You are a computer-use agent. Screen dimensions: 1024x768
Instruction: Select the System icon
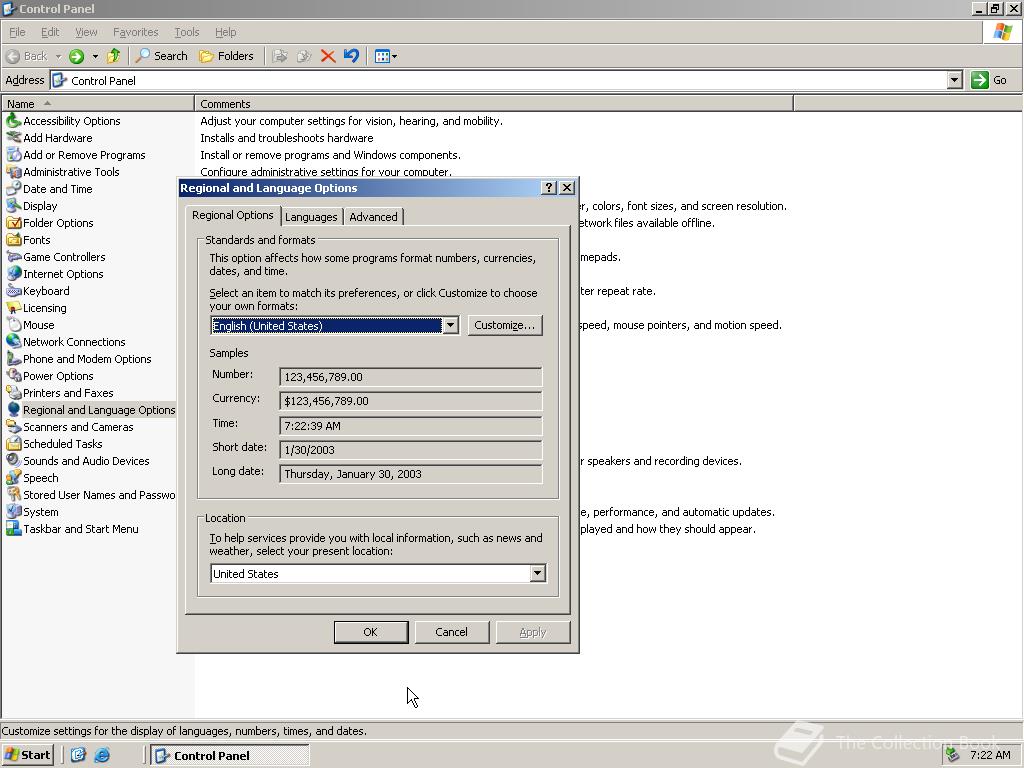coord(13,511)
